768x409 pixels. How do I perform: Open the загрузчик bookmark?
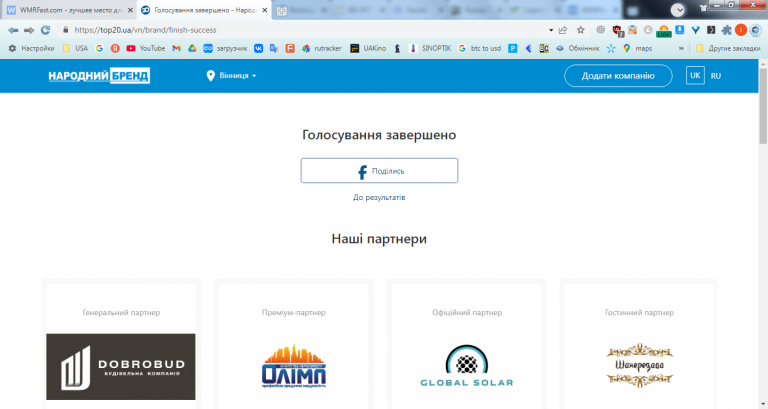(225, 48)
